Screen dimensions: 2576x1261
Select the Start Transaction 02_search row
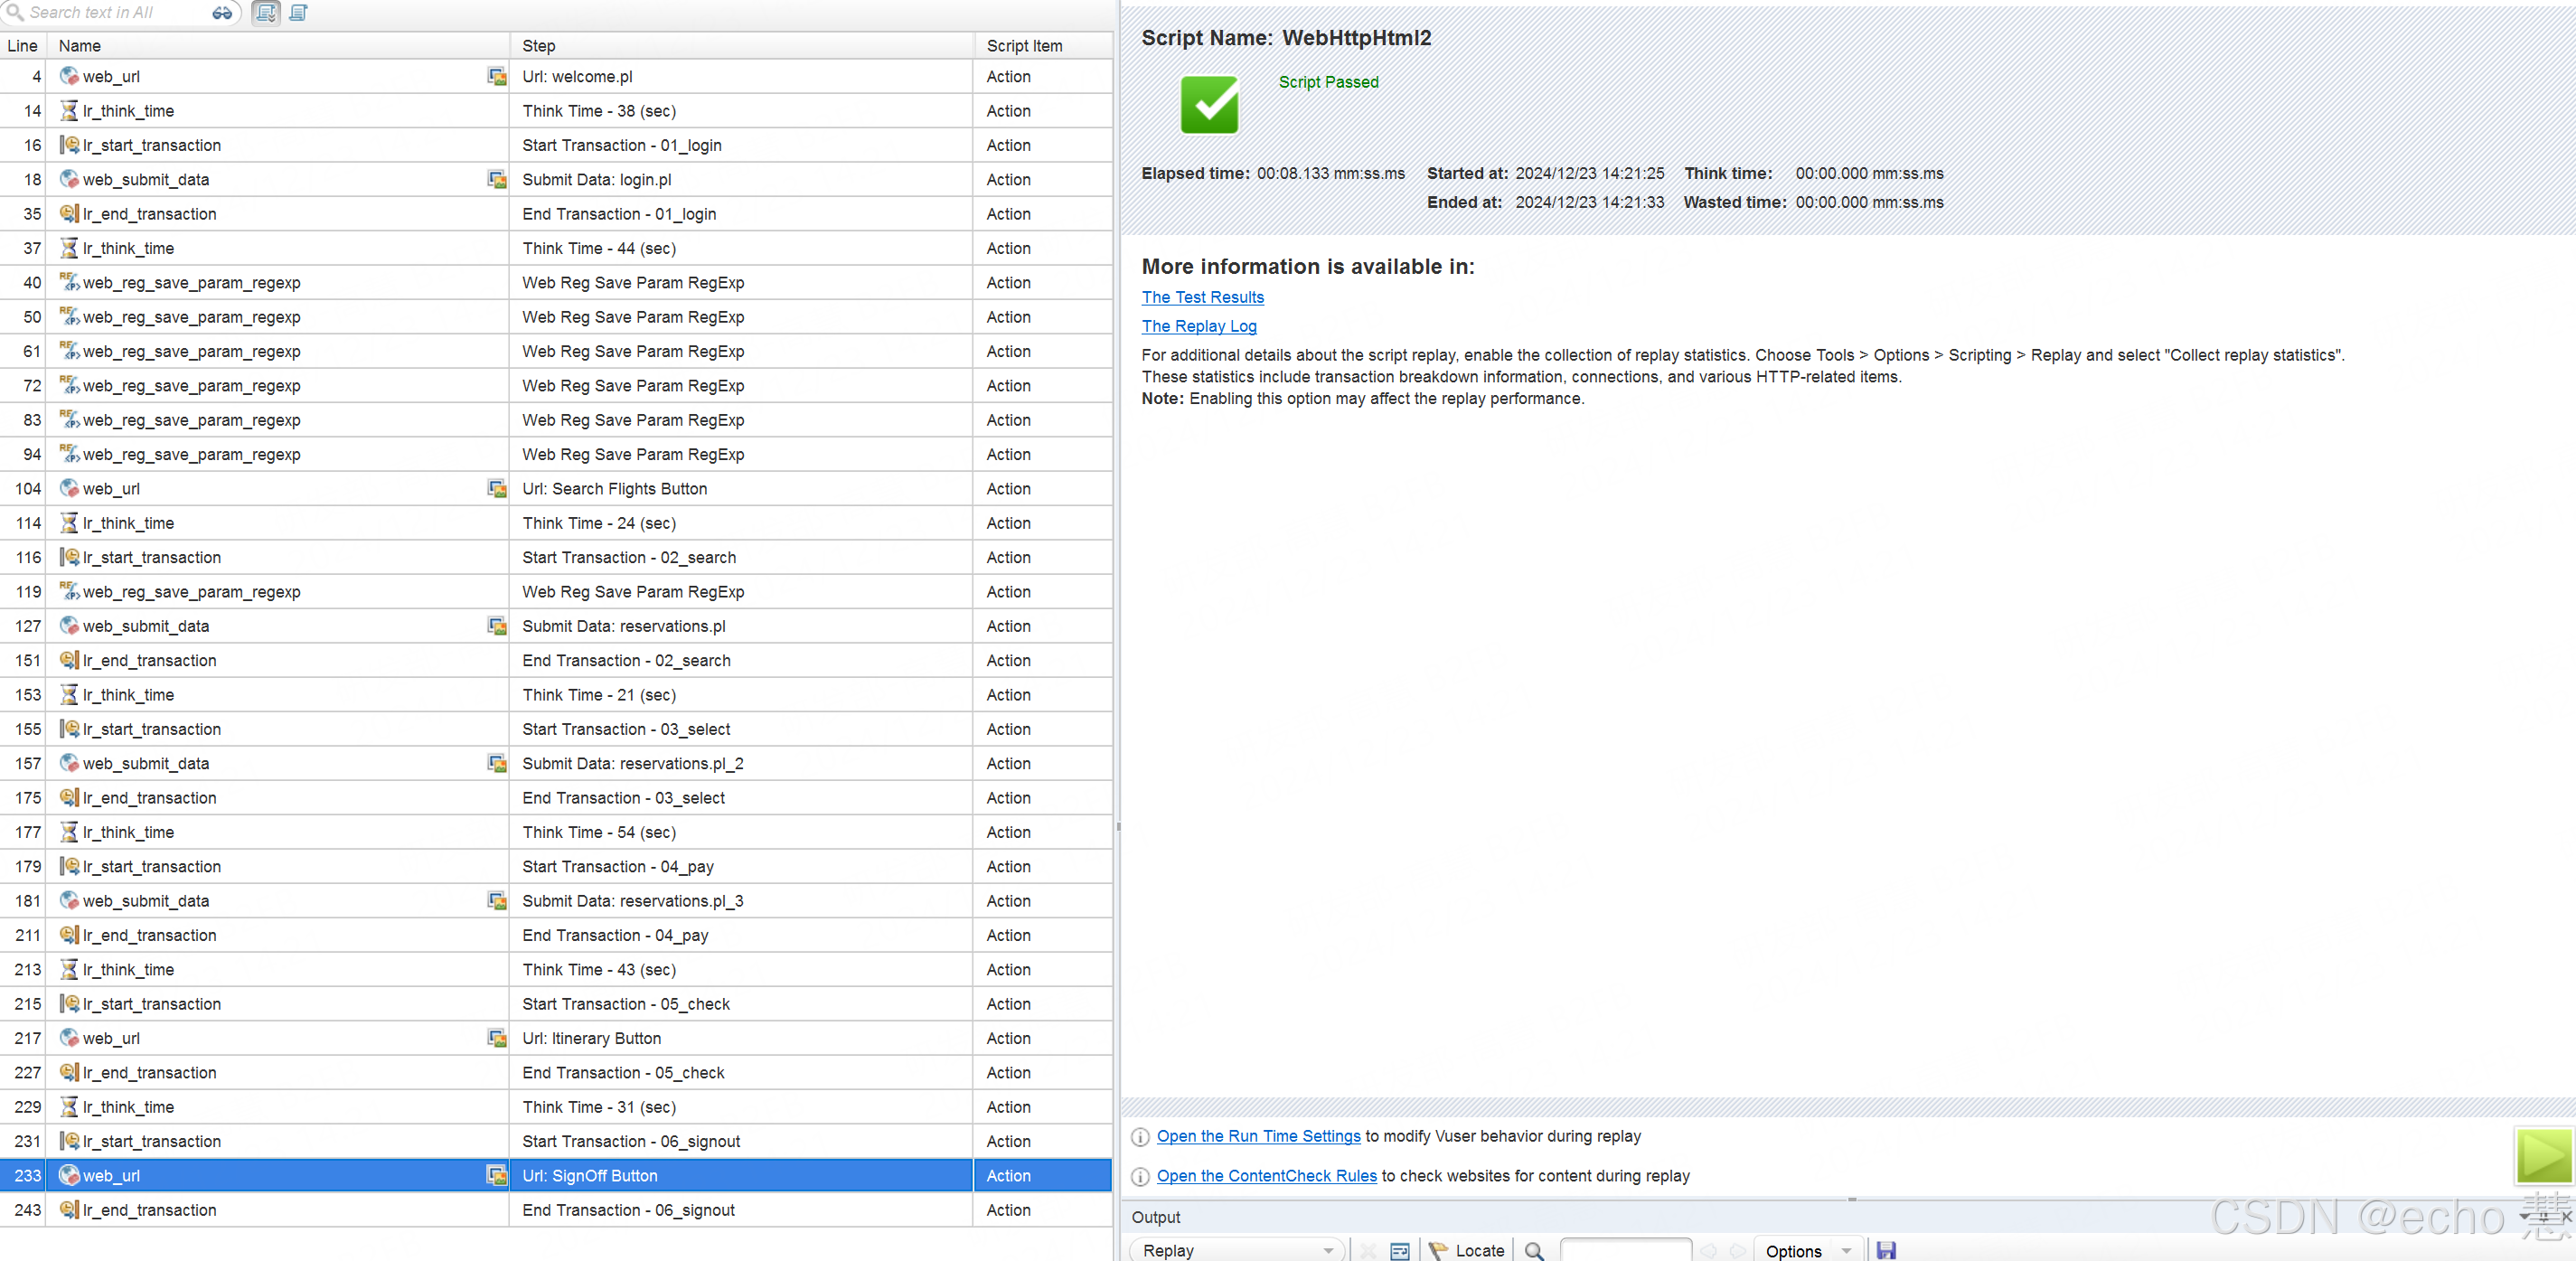pyautogui.click(x=628, y=558)
